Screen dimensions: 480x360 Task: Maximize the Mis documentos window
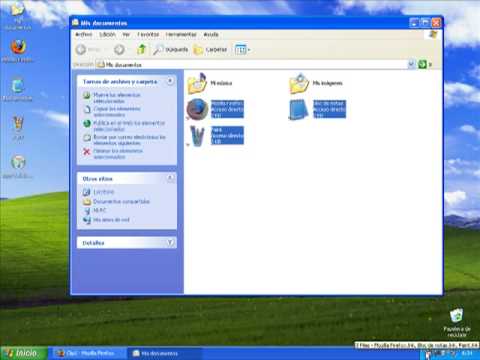pyautogui.click(x=425, y=23)
